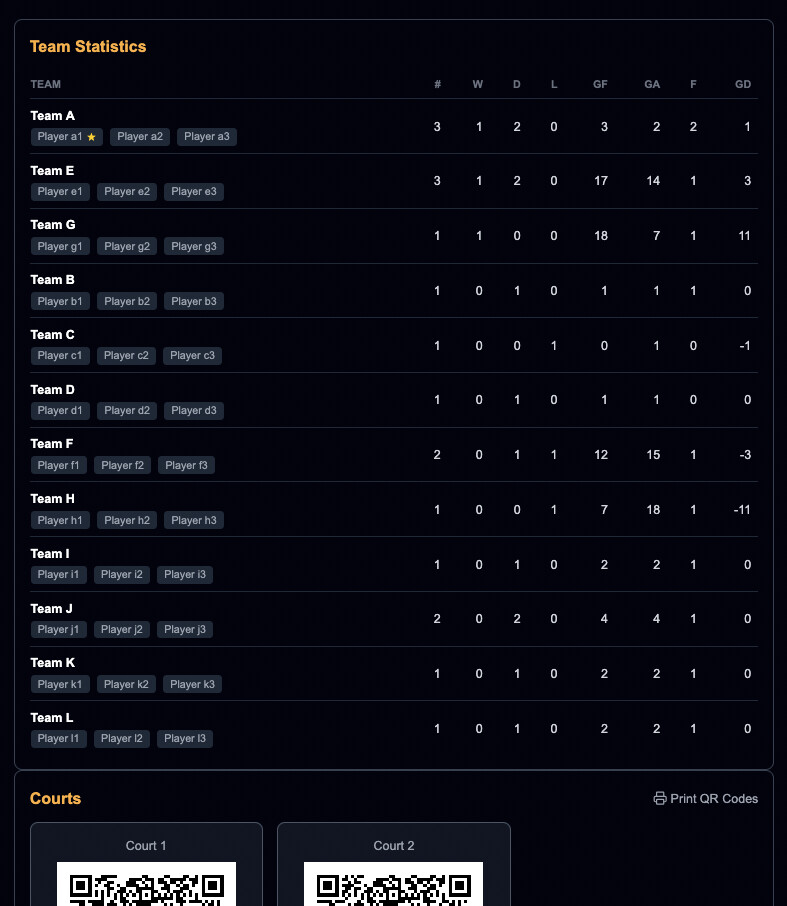The height and width of the screenshot is (906, 787).
Task: Click the Team Statistics heading
Action: tap(88, 47)
